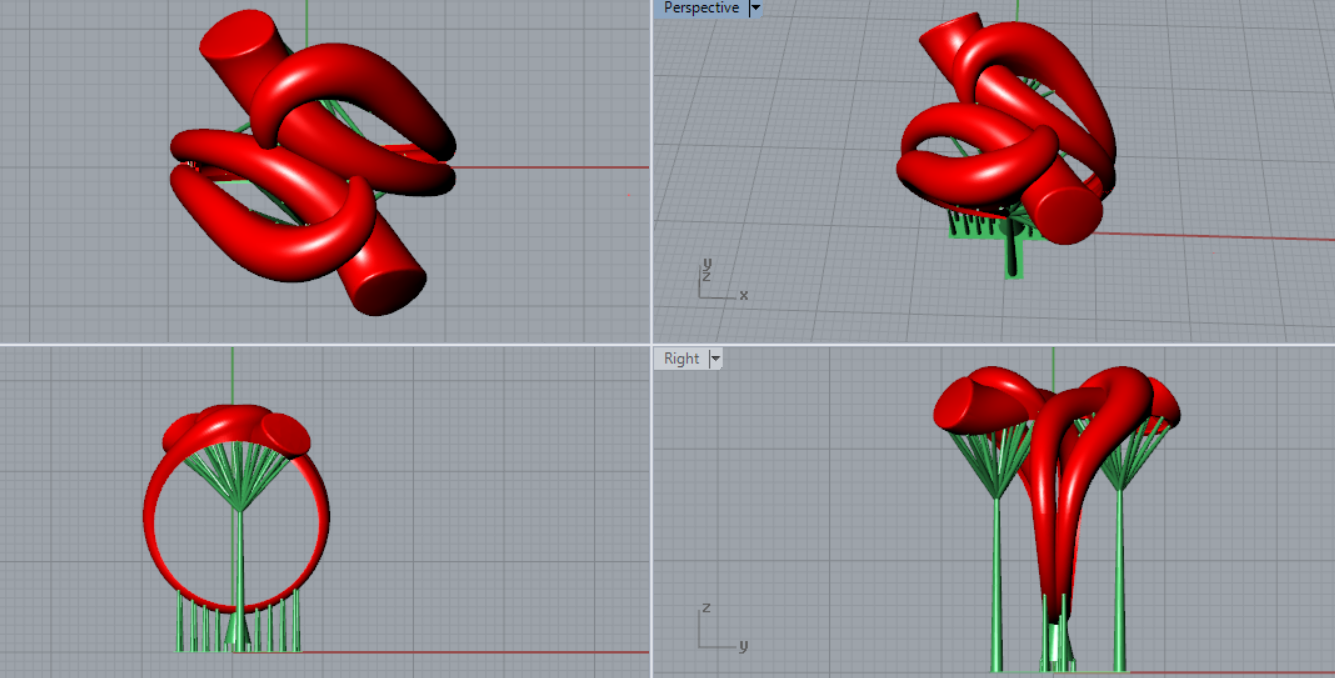Open the Perspective viewport dropdown arrow
The image size is (1335, 678).
pyautogui.click(x=755, y=8)
